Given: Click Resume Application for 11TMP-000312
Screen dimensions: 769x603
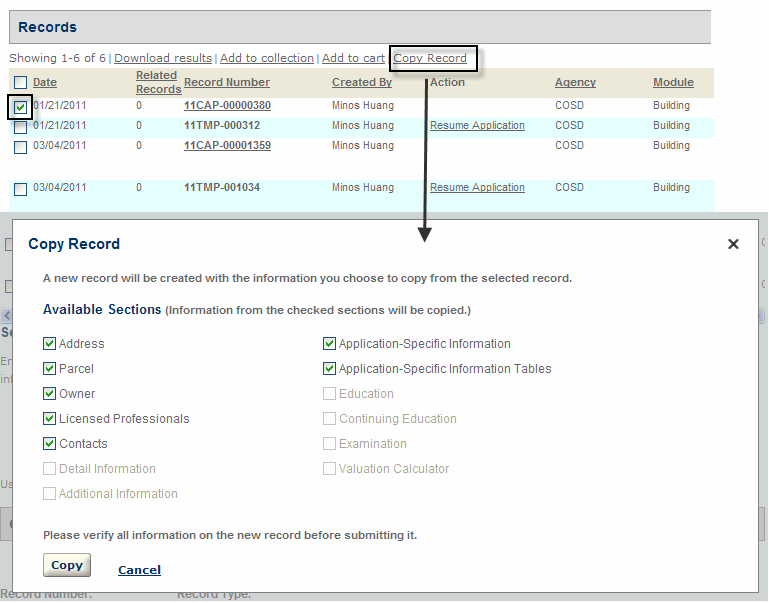Looking at the screenshot, I should tap(477, 125).
